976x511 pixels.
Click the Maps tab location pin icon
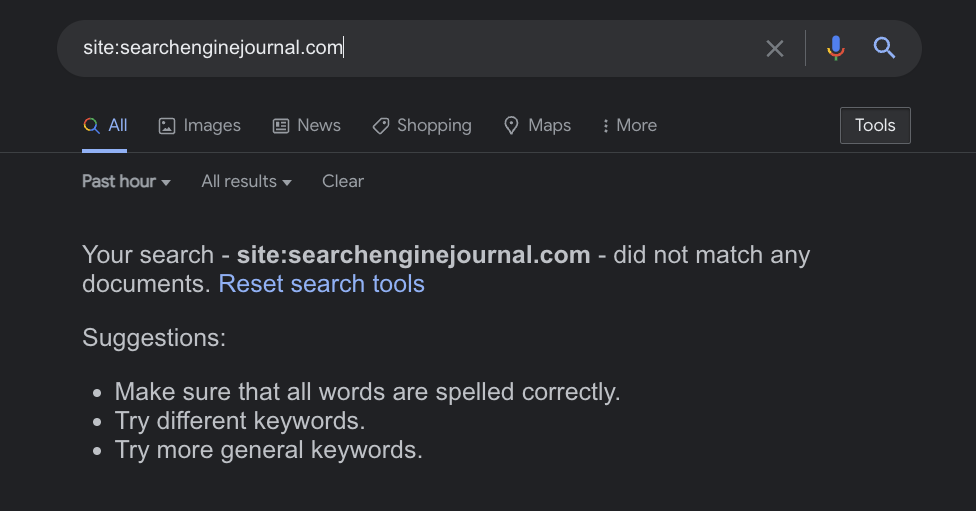pos(511,126)
